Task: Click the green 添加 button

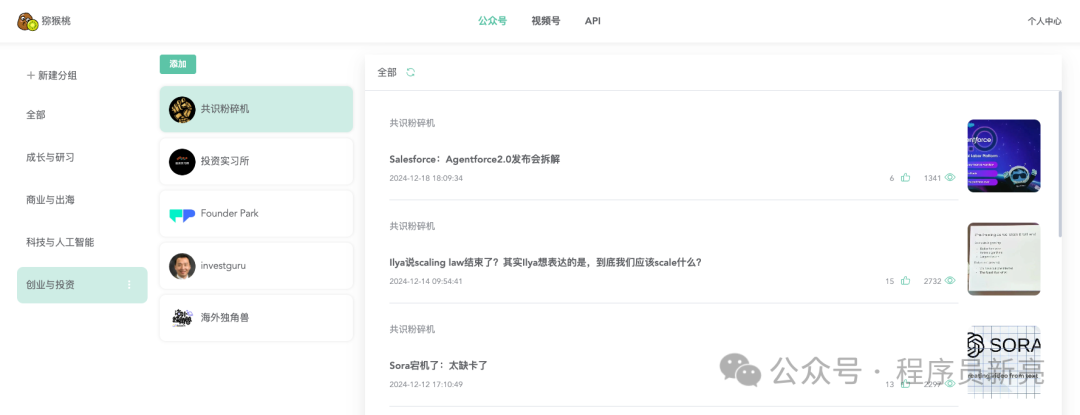Action: click(x=178, y=64)
